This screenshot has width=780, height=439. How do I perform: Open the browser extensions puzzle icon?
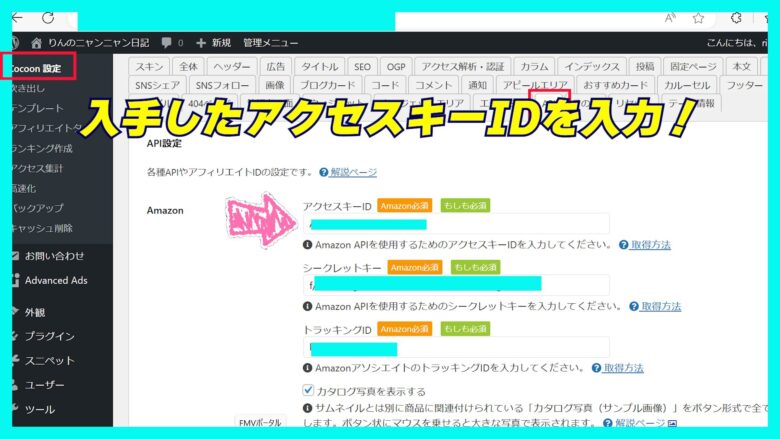736,18
